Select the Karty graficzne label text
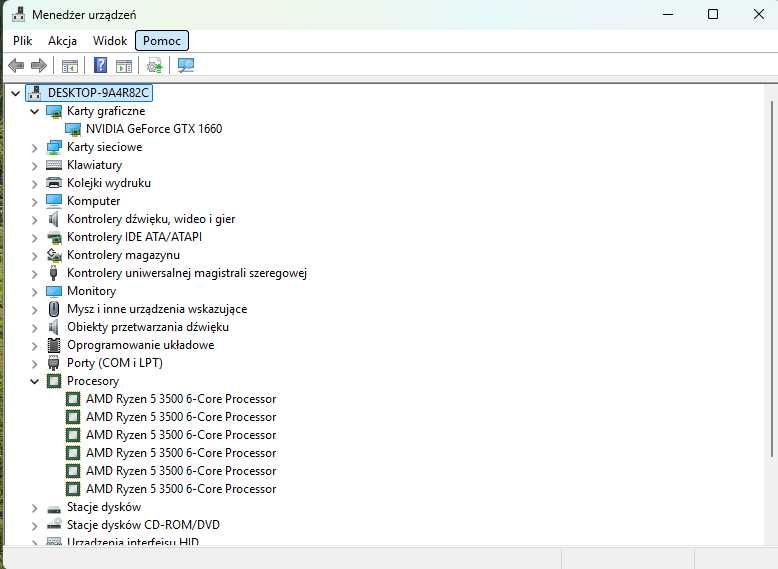The height and width of the screenshot is (569, 778). [x=106, y=111]
